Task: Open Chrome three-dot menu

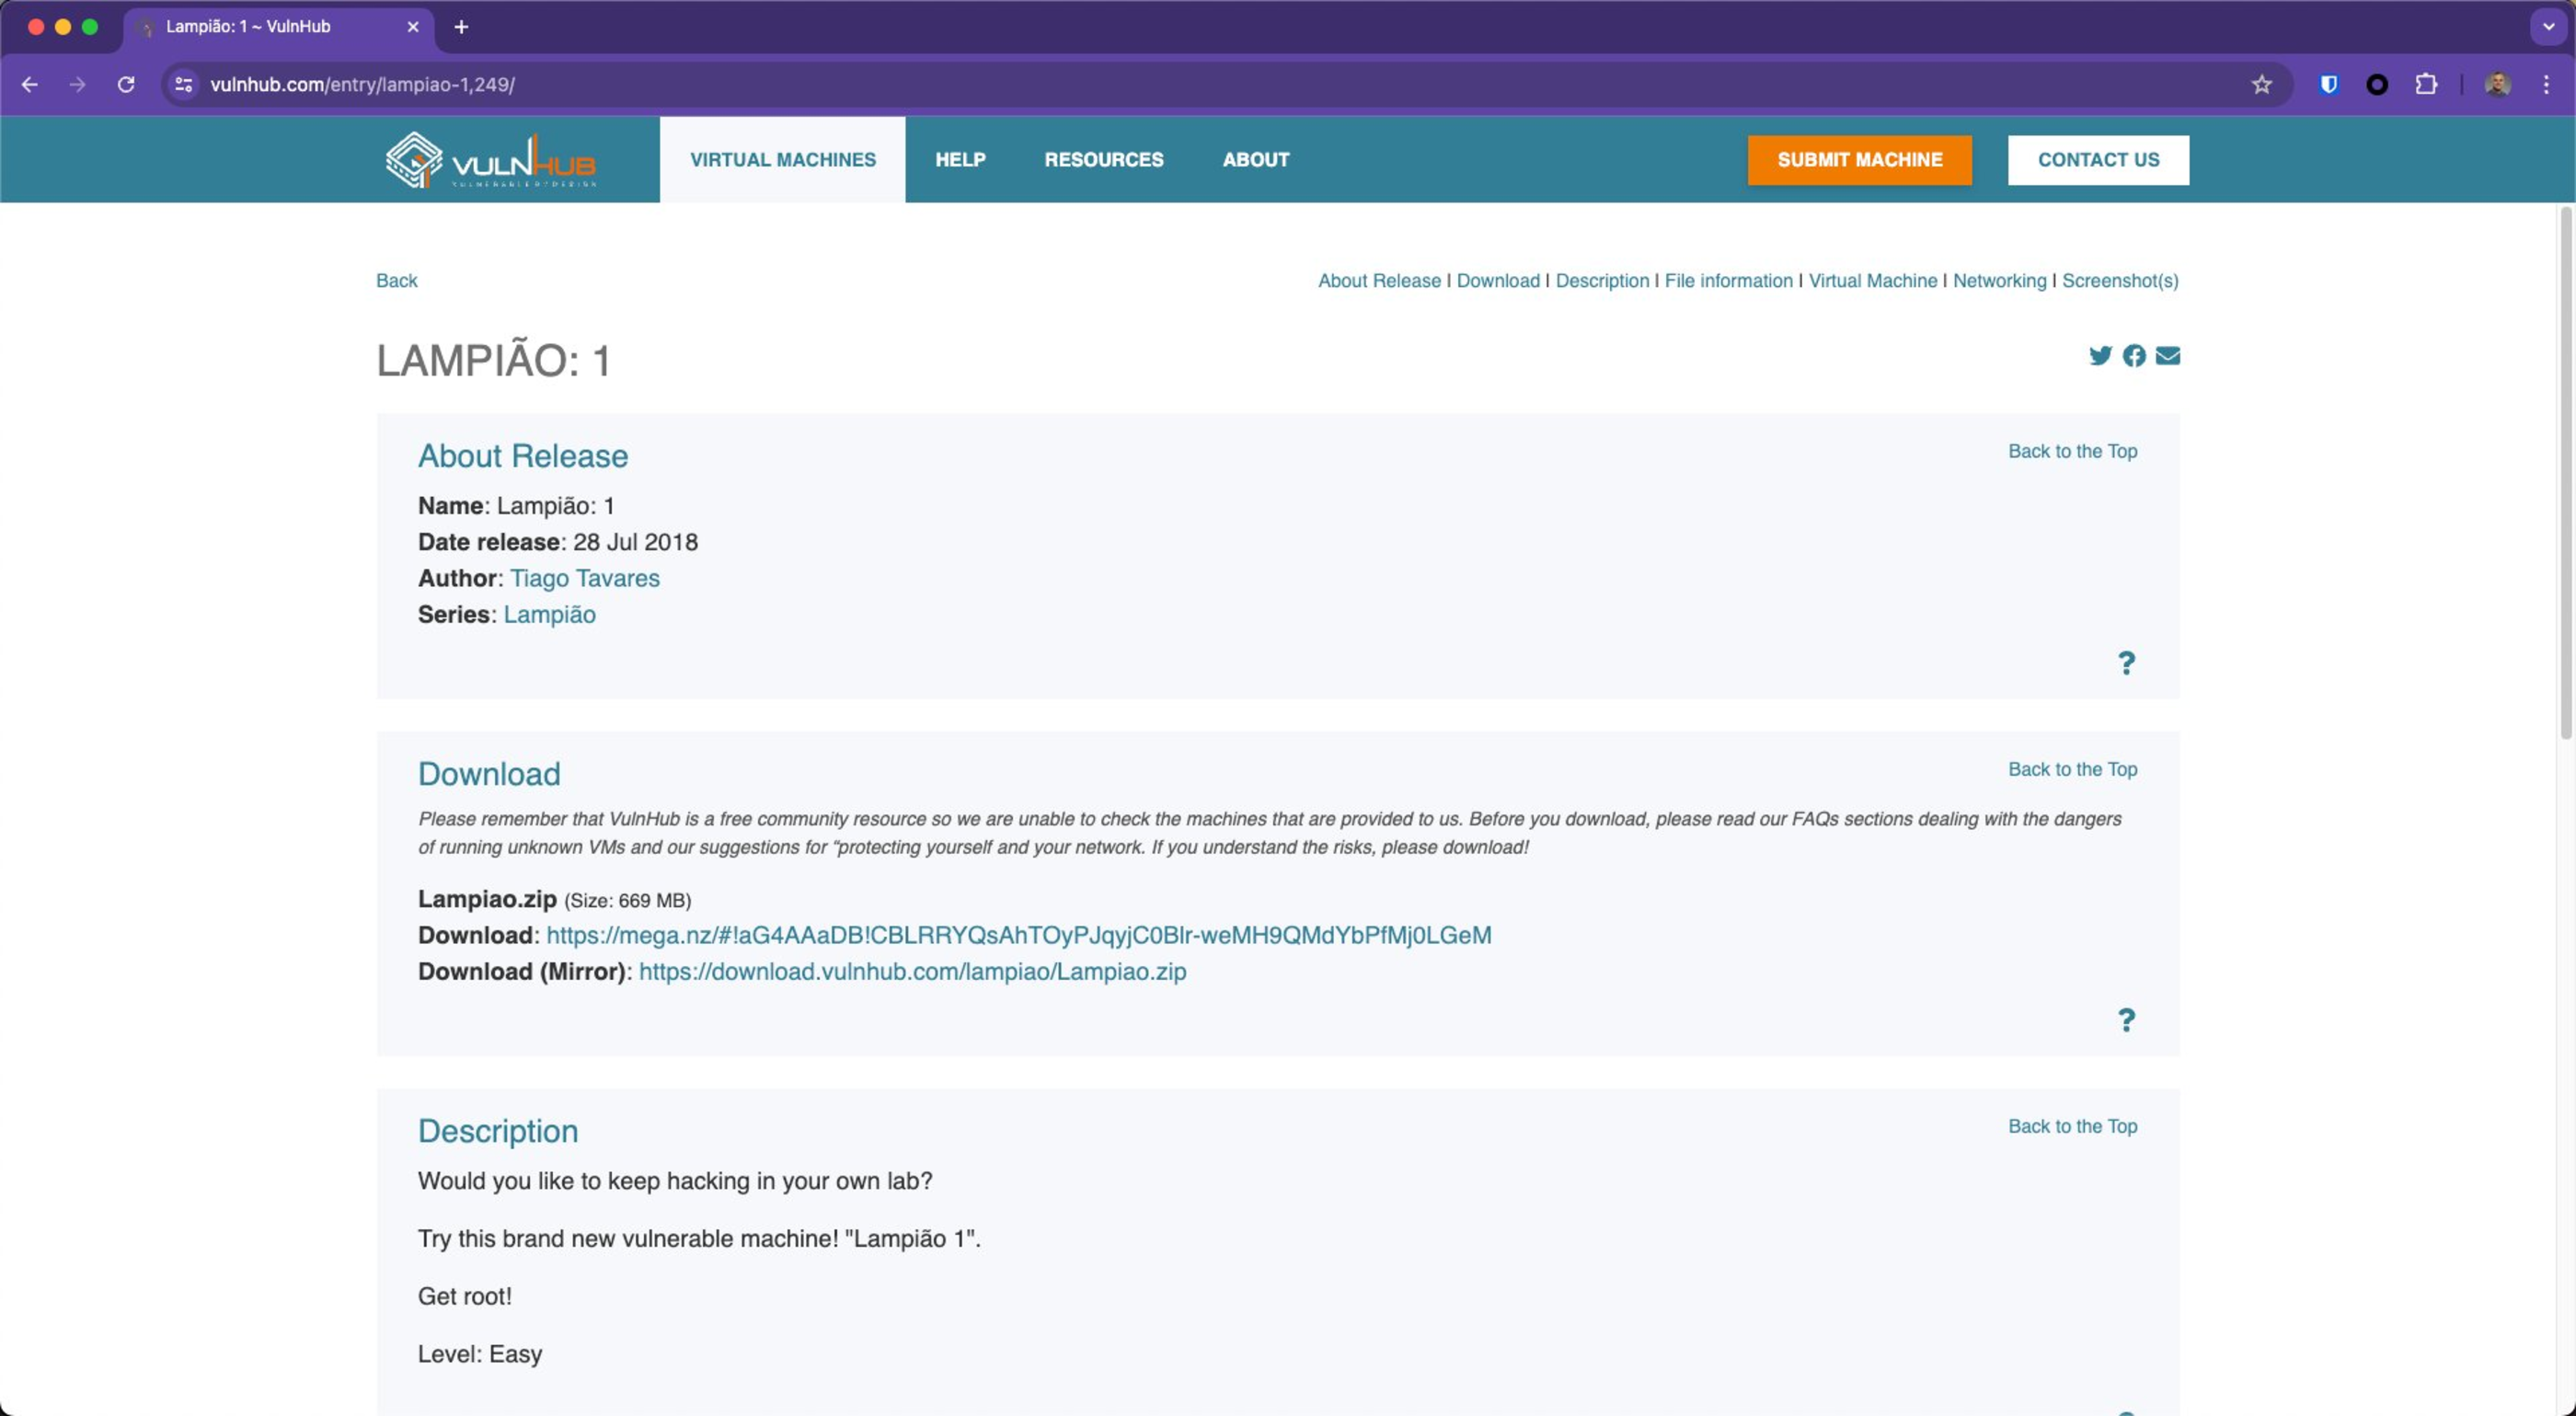Action: [x=2546, y=85]
